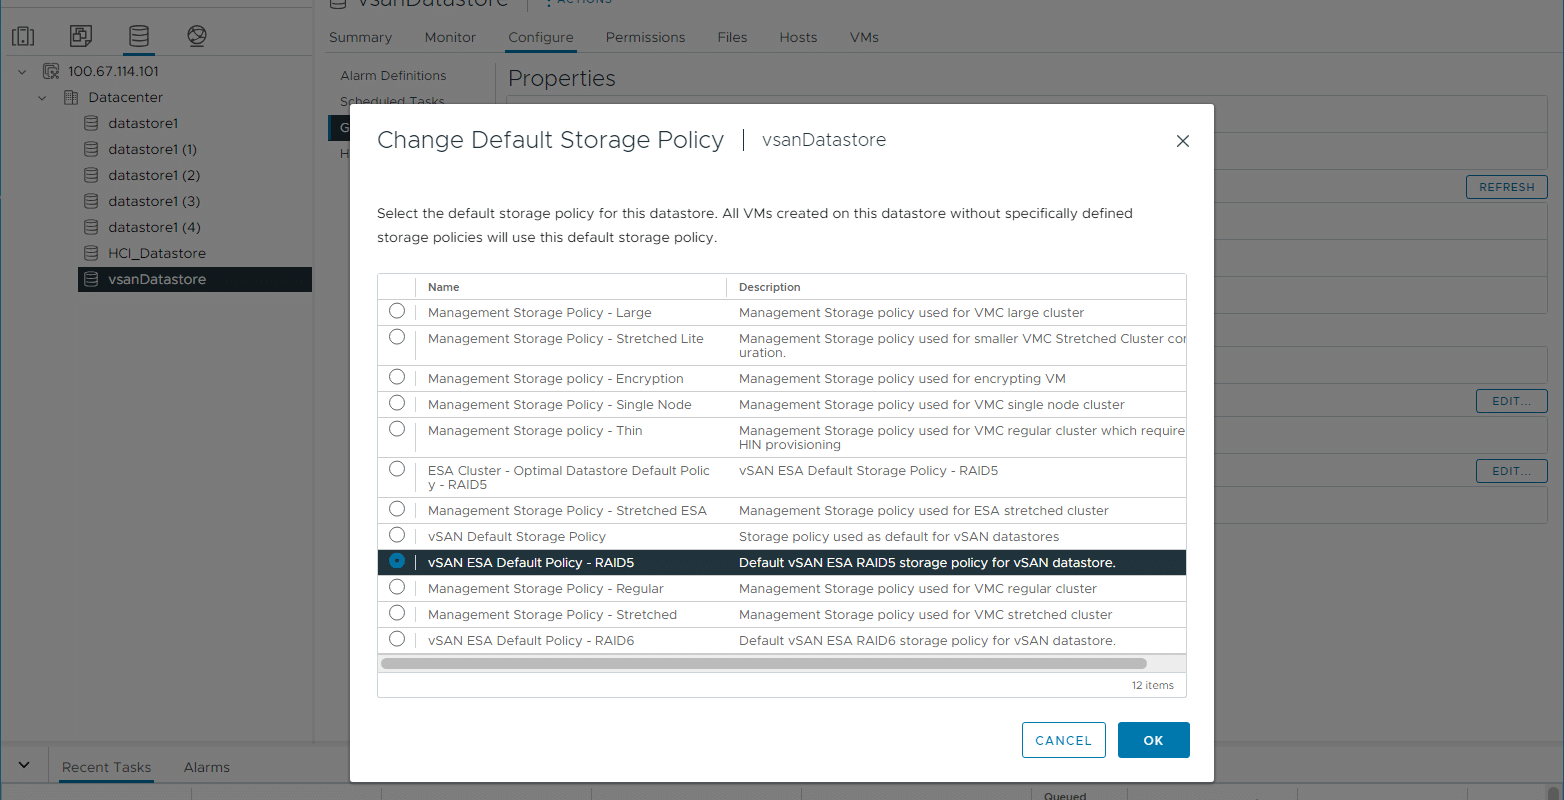Click the lower EDIT... button
1564x800 pixels.
1512,471
